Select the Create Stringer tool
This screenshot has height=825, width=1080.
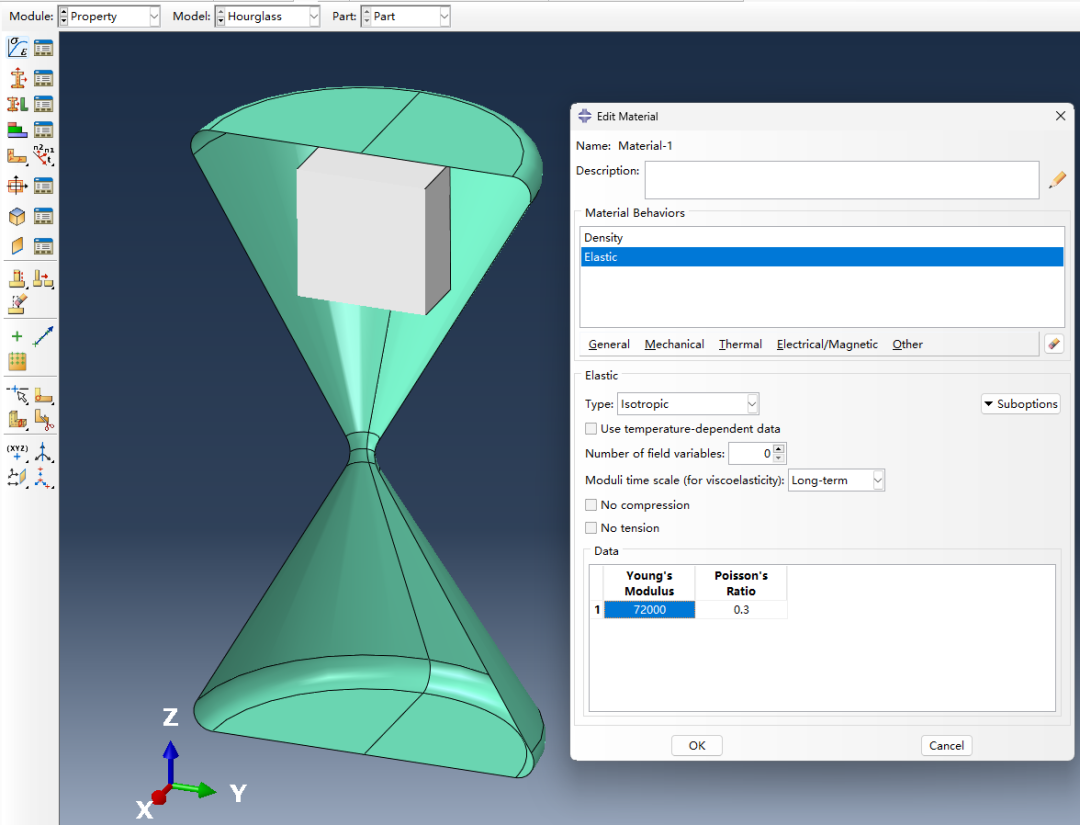click(x=17, y=246)
